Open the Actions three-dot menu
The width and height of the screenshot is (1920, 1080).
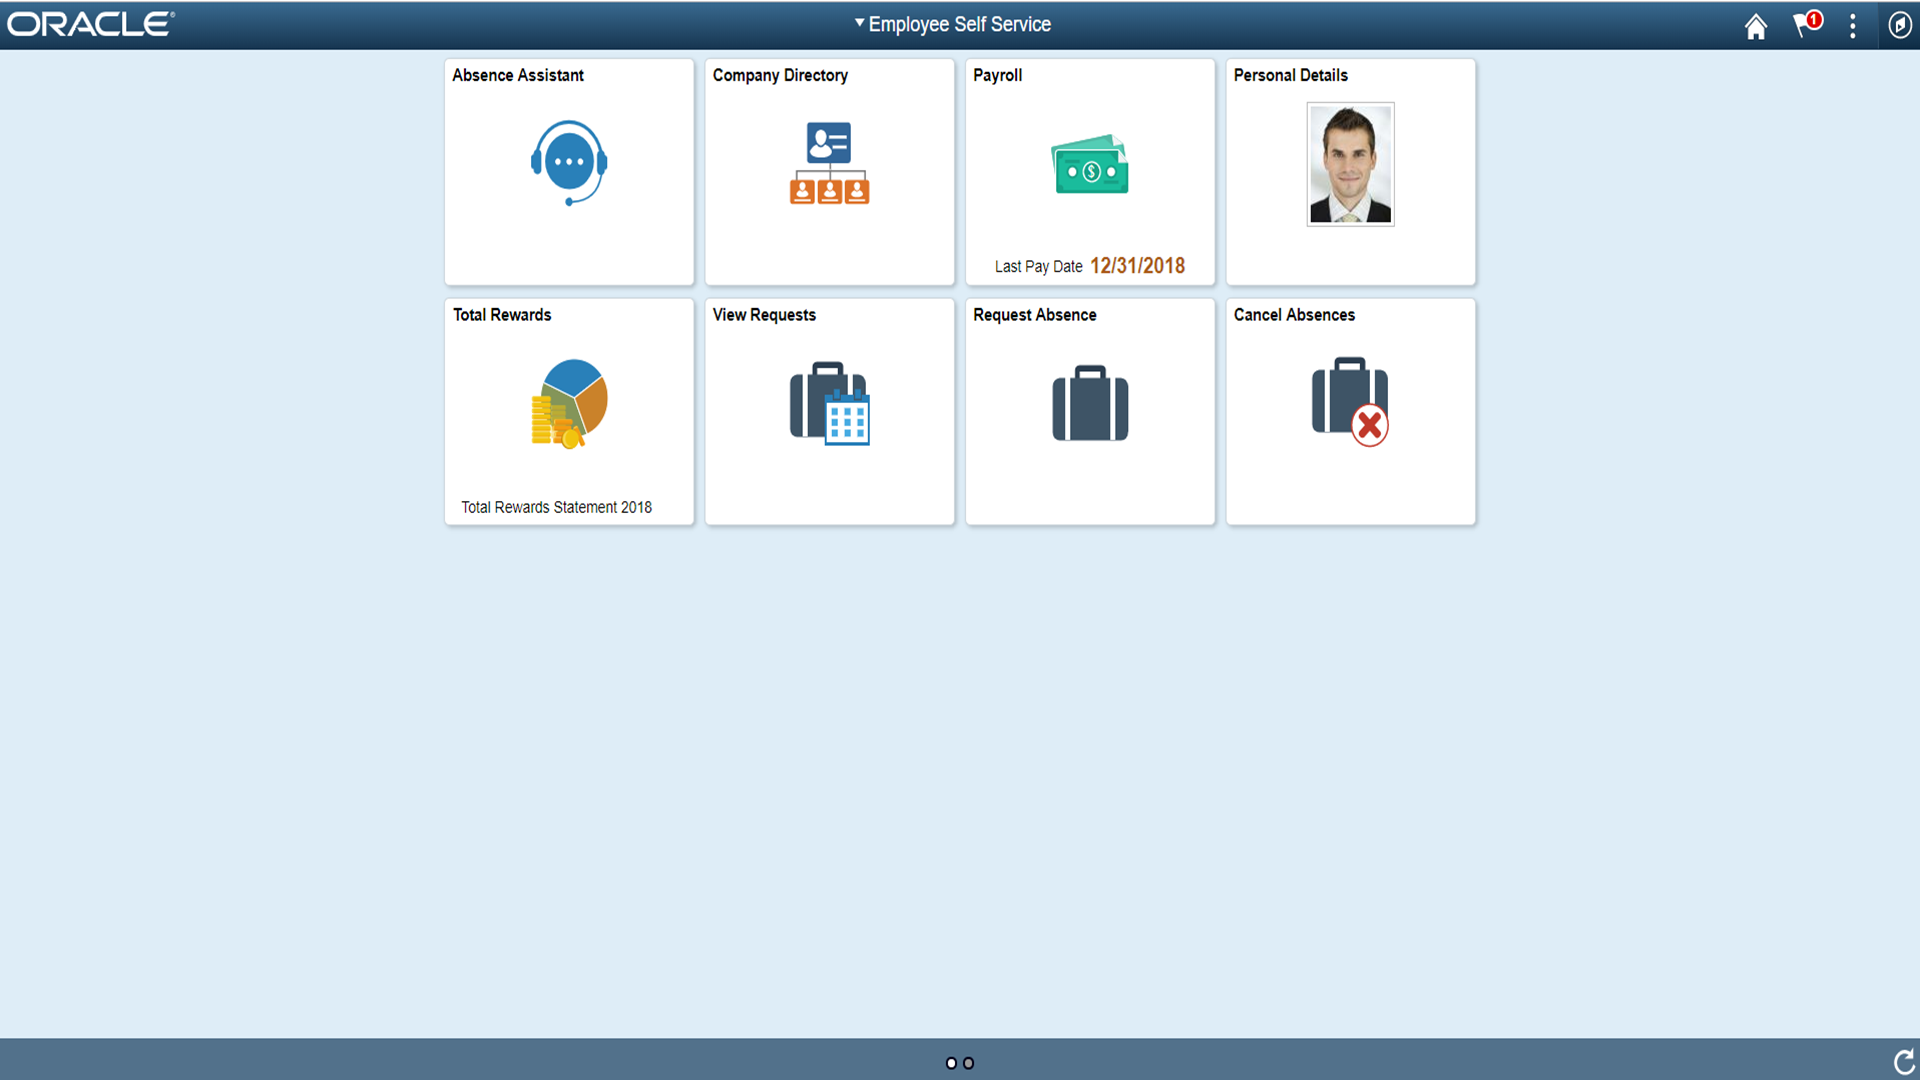click(x=1853, y=27)
